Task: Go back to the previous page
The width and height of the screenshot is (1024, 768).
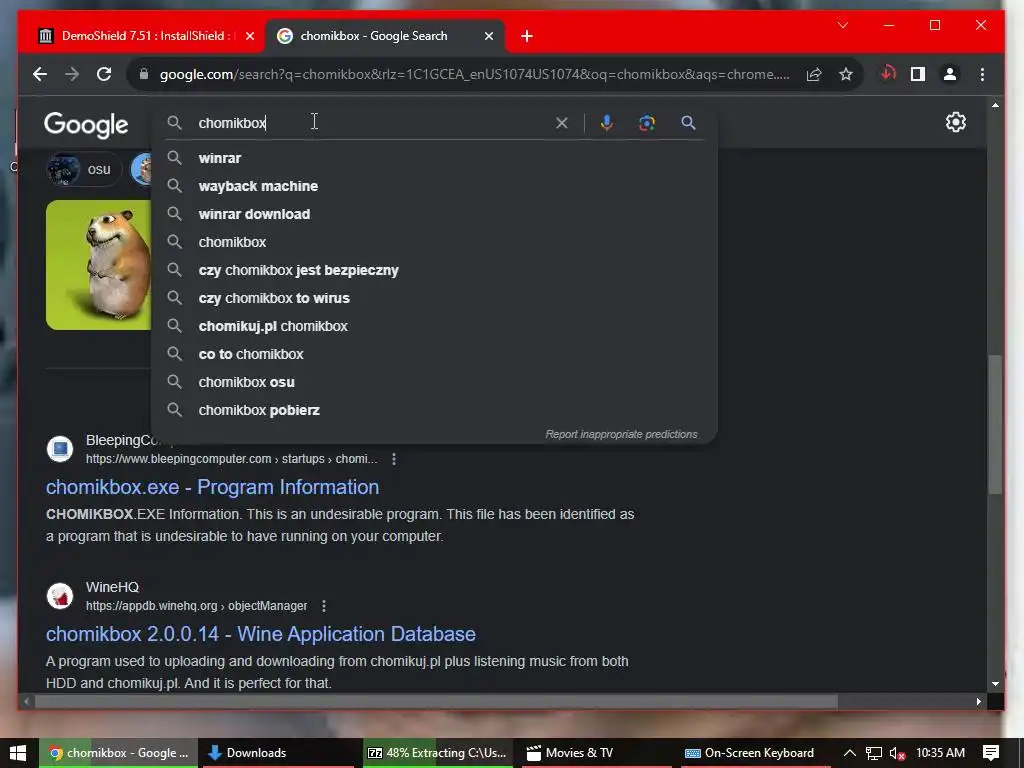Action: point(40,74)
